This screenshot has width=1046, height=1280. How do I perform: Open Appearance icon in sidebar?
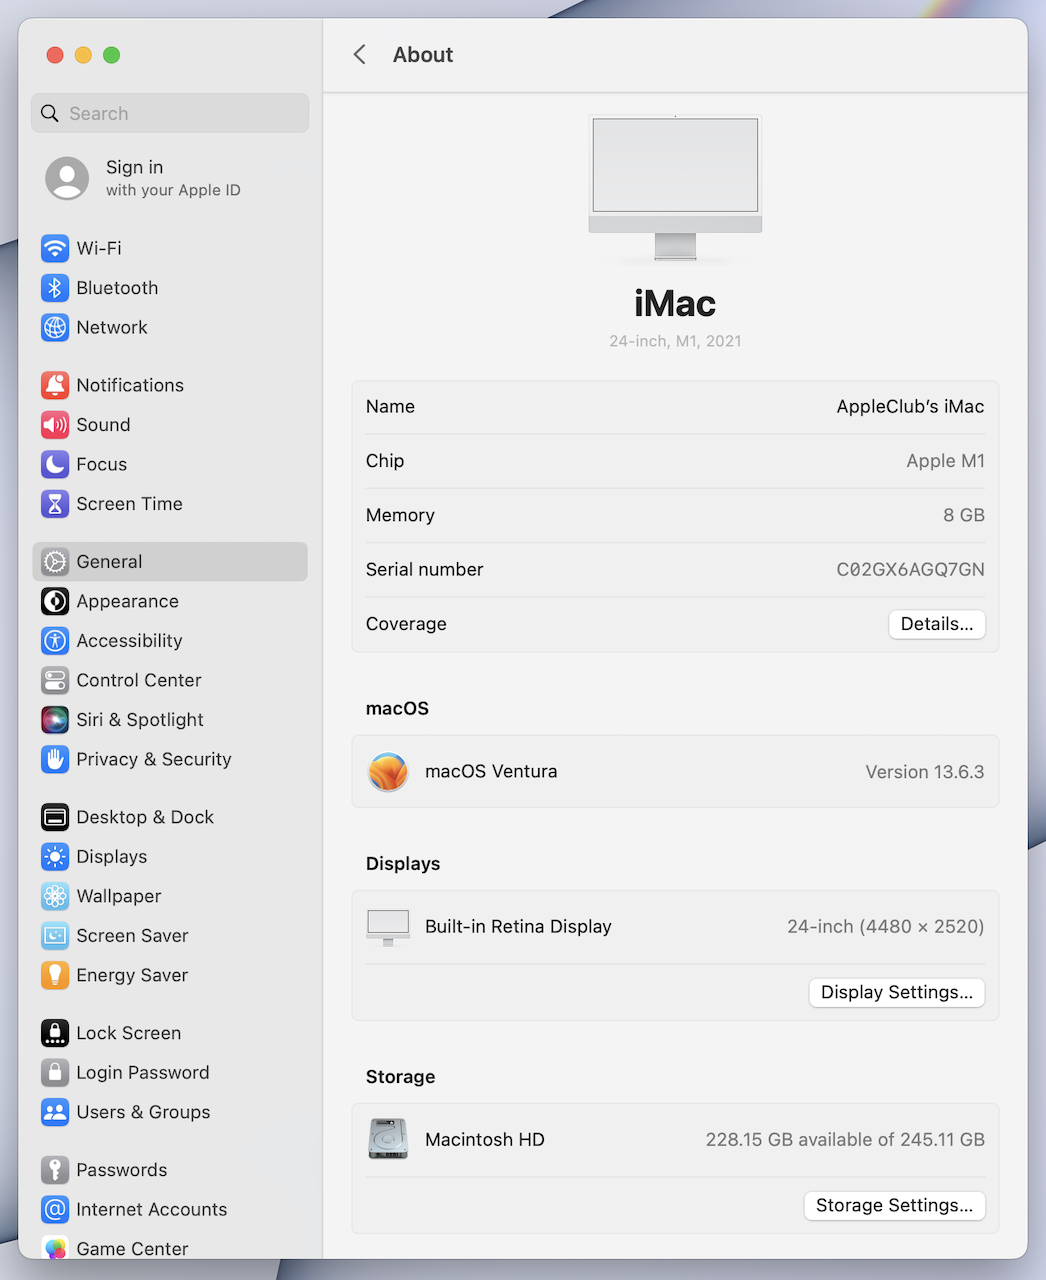pos(55,601)
